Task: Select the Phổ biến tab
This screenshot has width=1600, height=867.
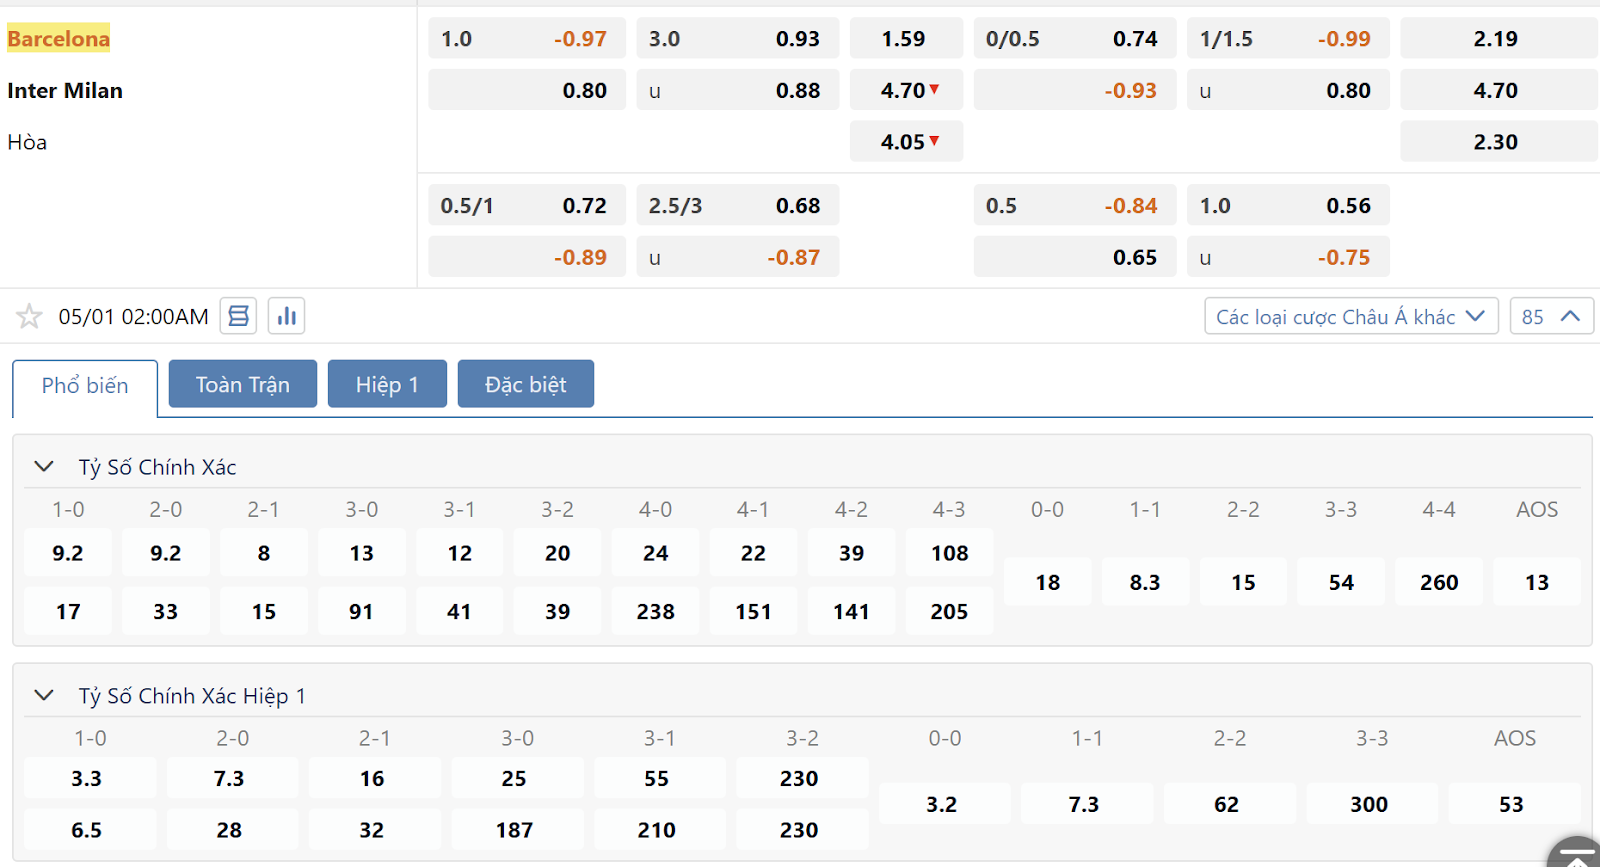Action: pyautogui.click(x=85, y=386)
